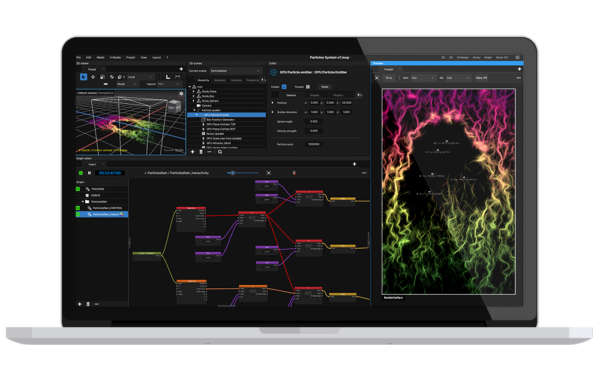
Task: Collapse the ParticlesRain folder in graph list
Action: click(83, 202)
